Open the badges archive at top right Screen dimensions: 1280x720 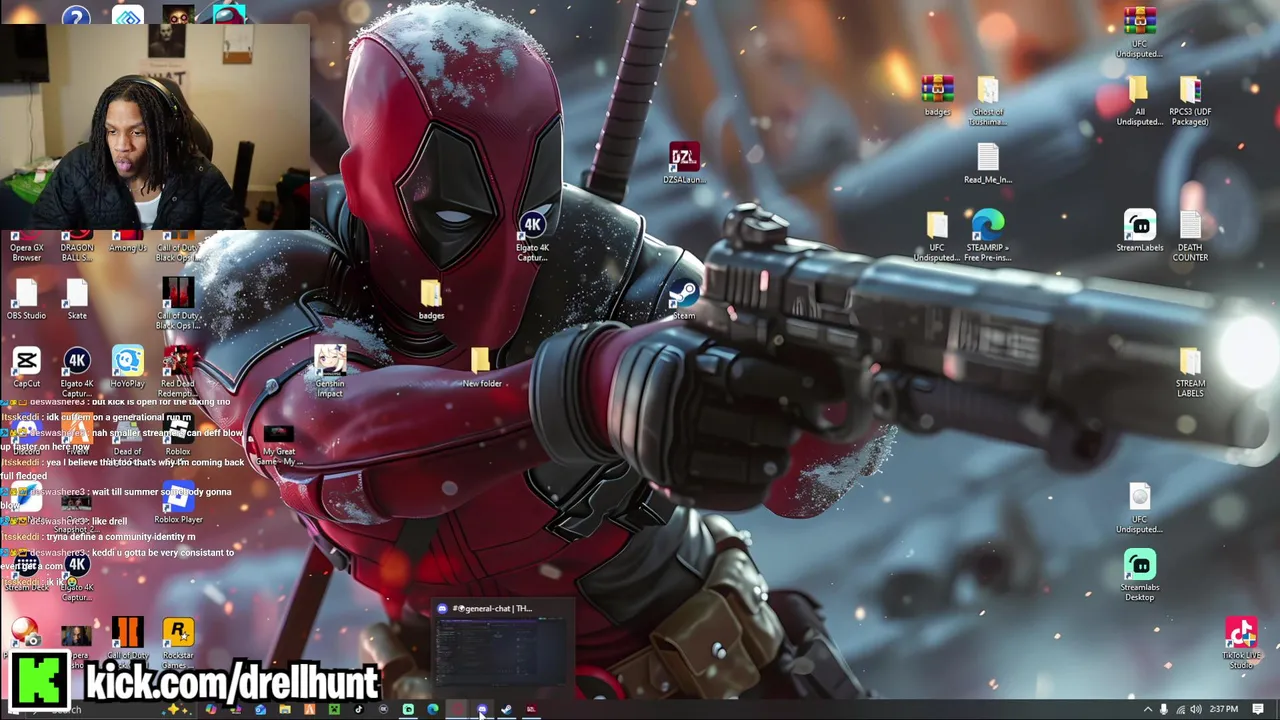point(937,95)
